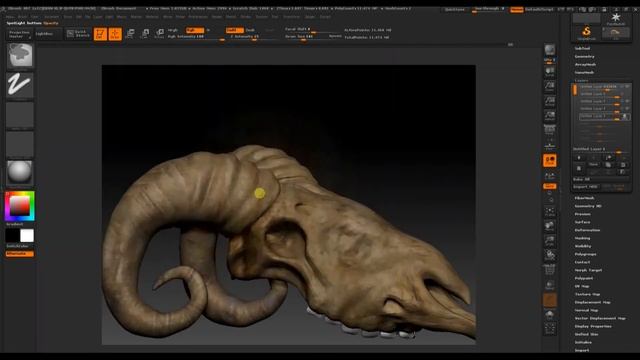
Task: Open the empty alpha slot
Action: point(20,115)
